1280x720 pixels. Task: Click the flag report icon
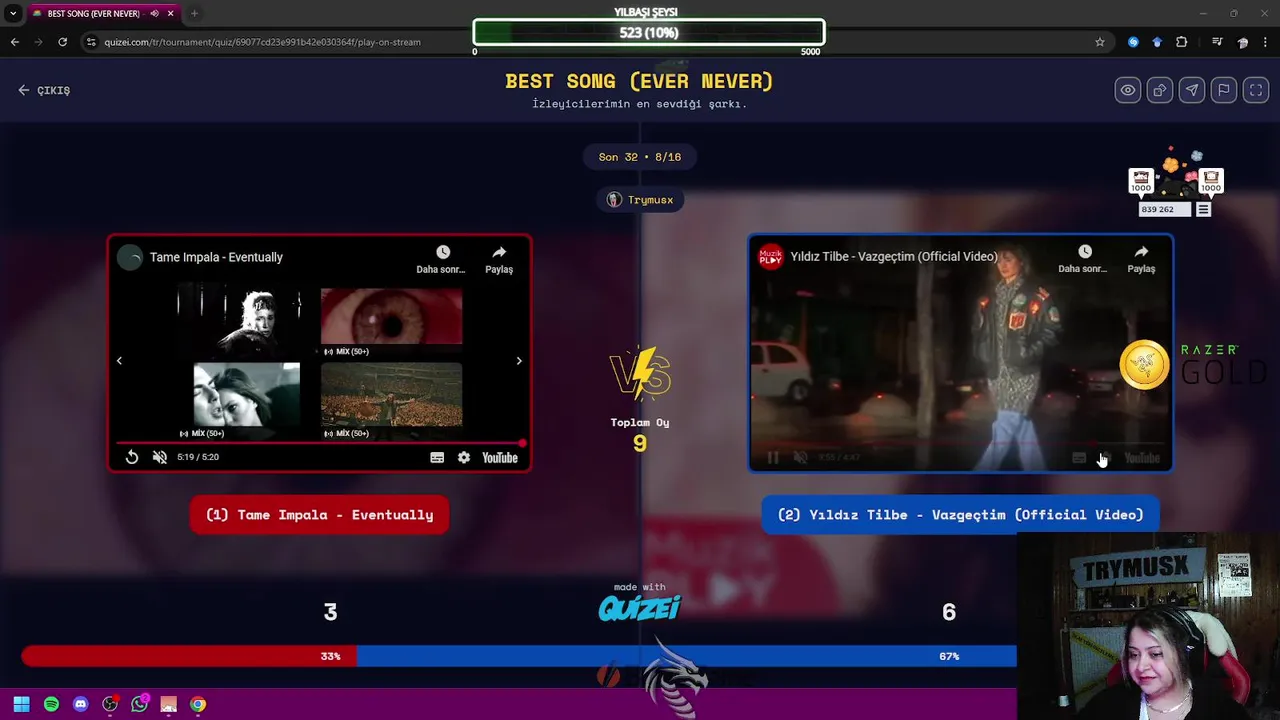click(1223, 90)
